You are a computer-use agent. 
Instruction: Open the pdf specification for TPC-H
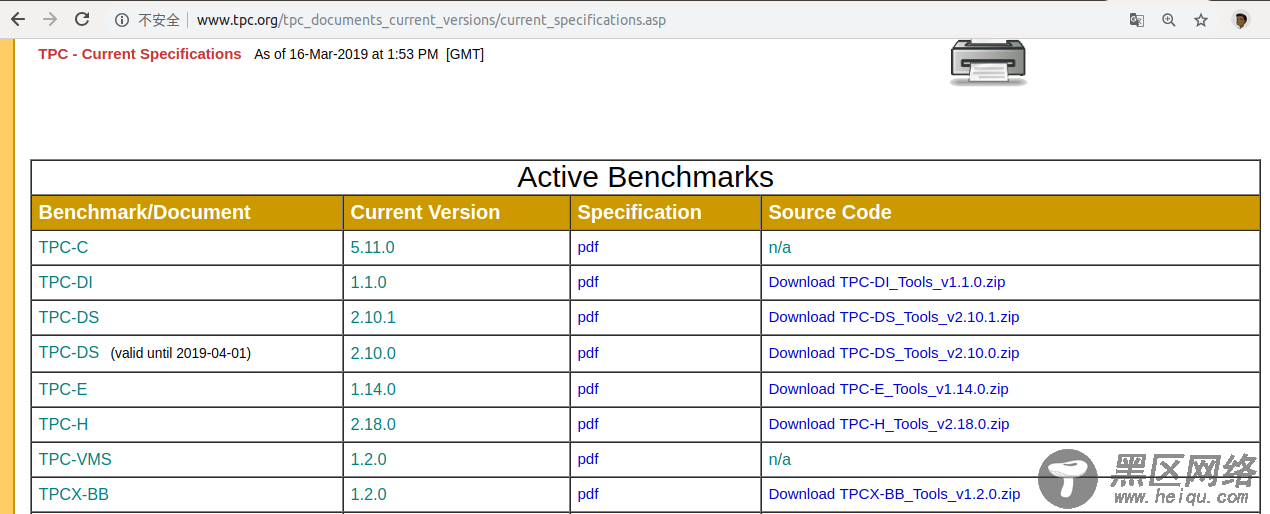pyautogui.click(x=588, y=424)
